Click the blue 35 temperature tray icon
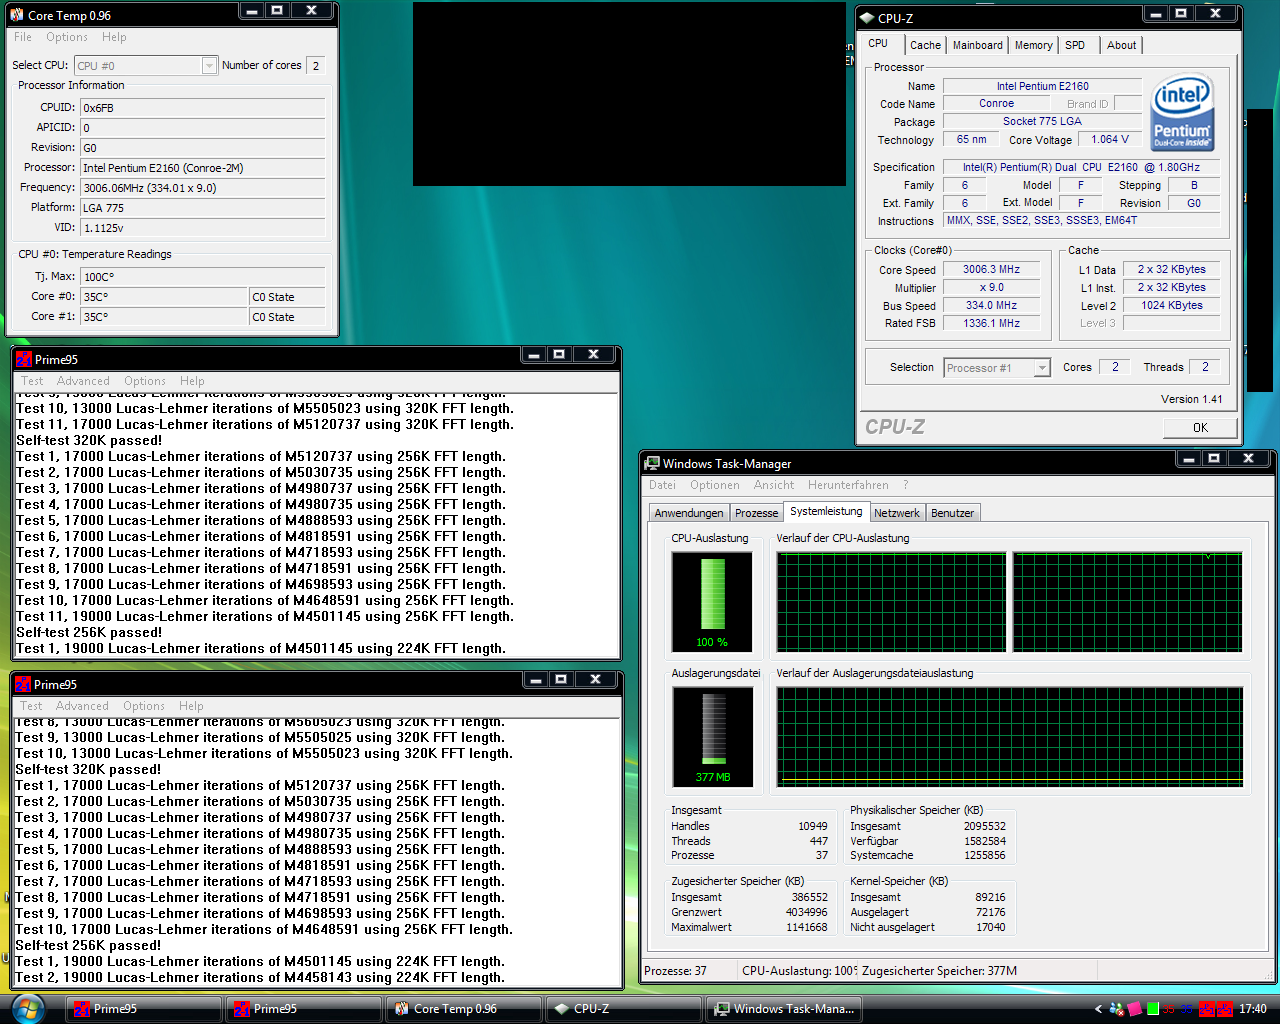1280x1024 pixels. coord(1188,1009)
